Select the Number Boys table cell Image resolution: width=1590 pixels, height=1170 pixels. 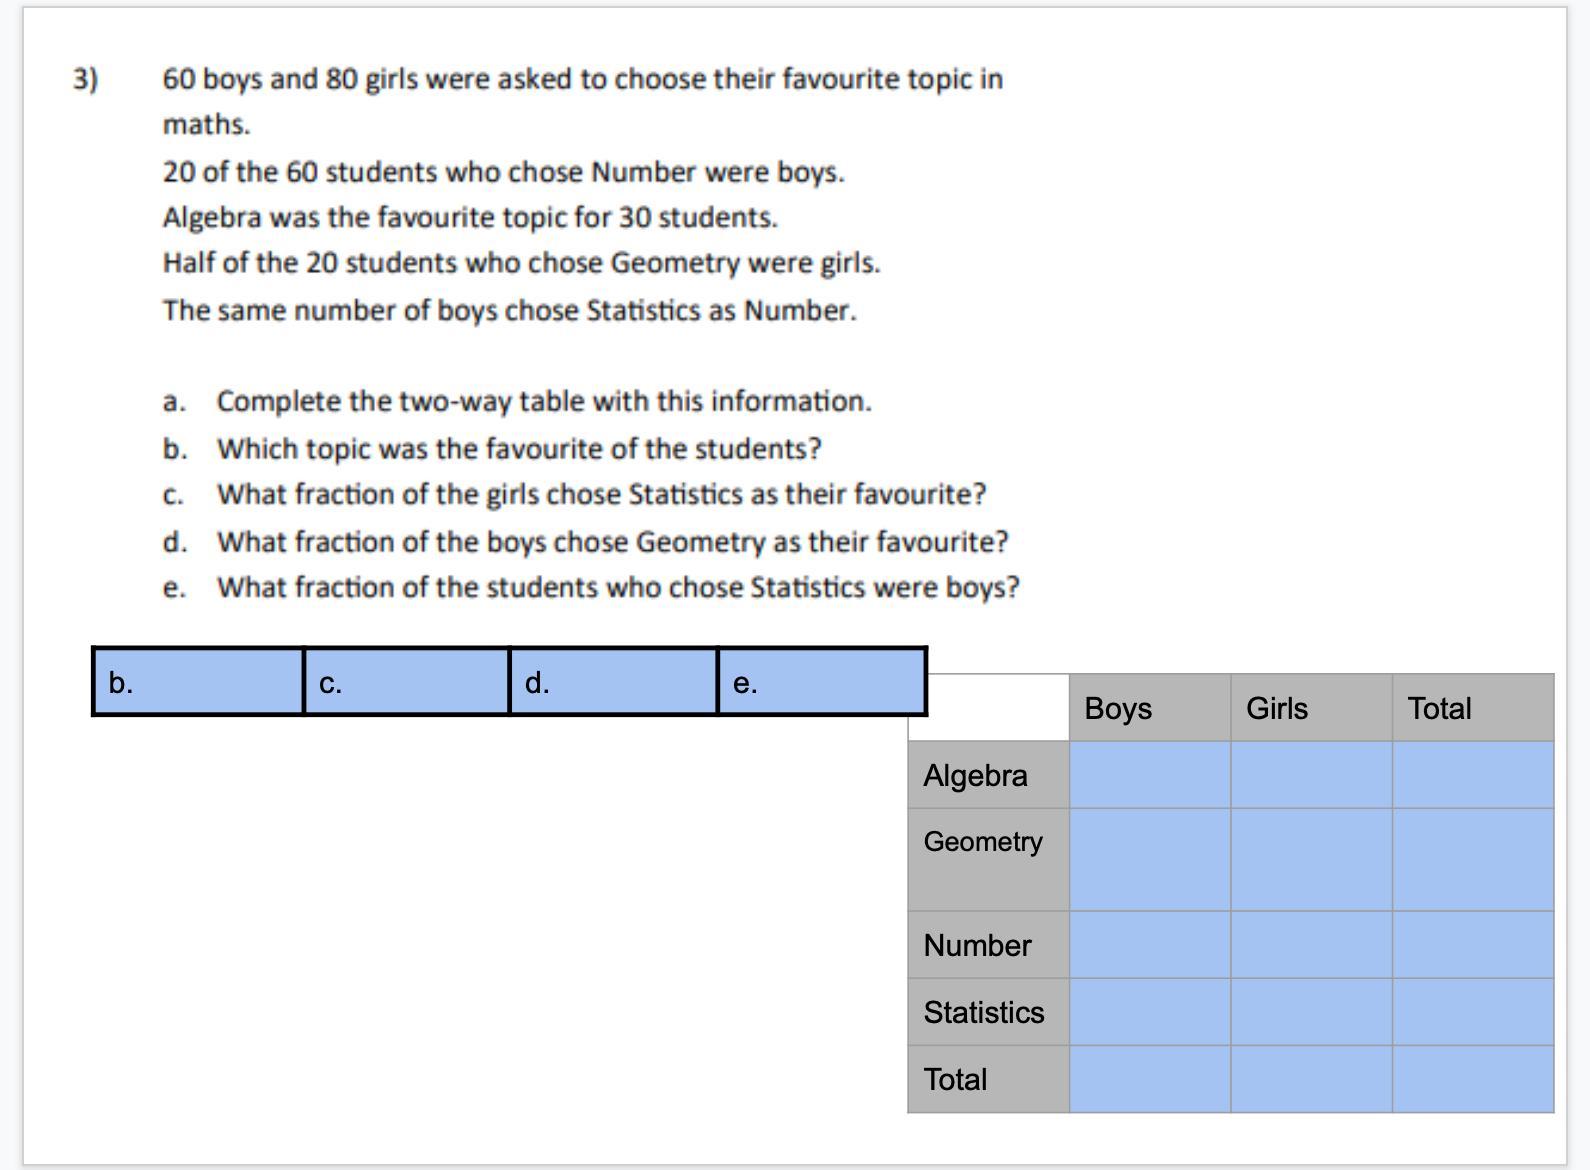coord(1150,945)
